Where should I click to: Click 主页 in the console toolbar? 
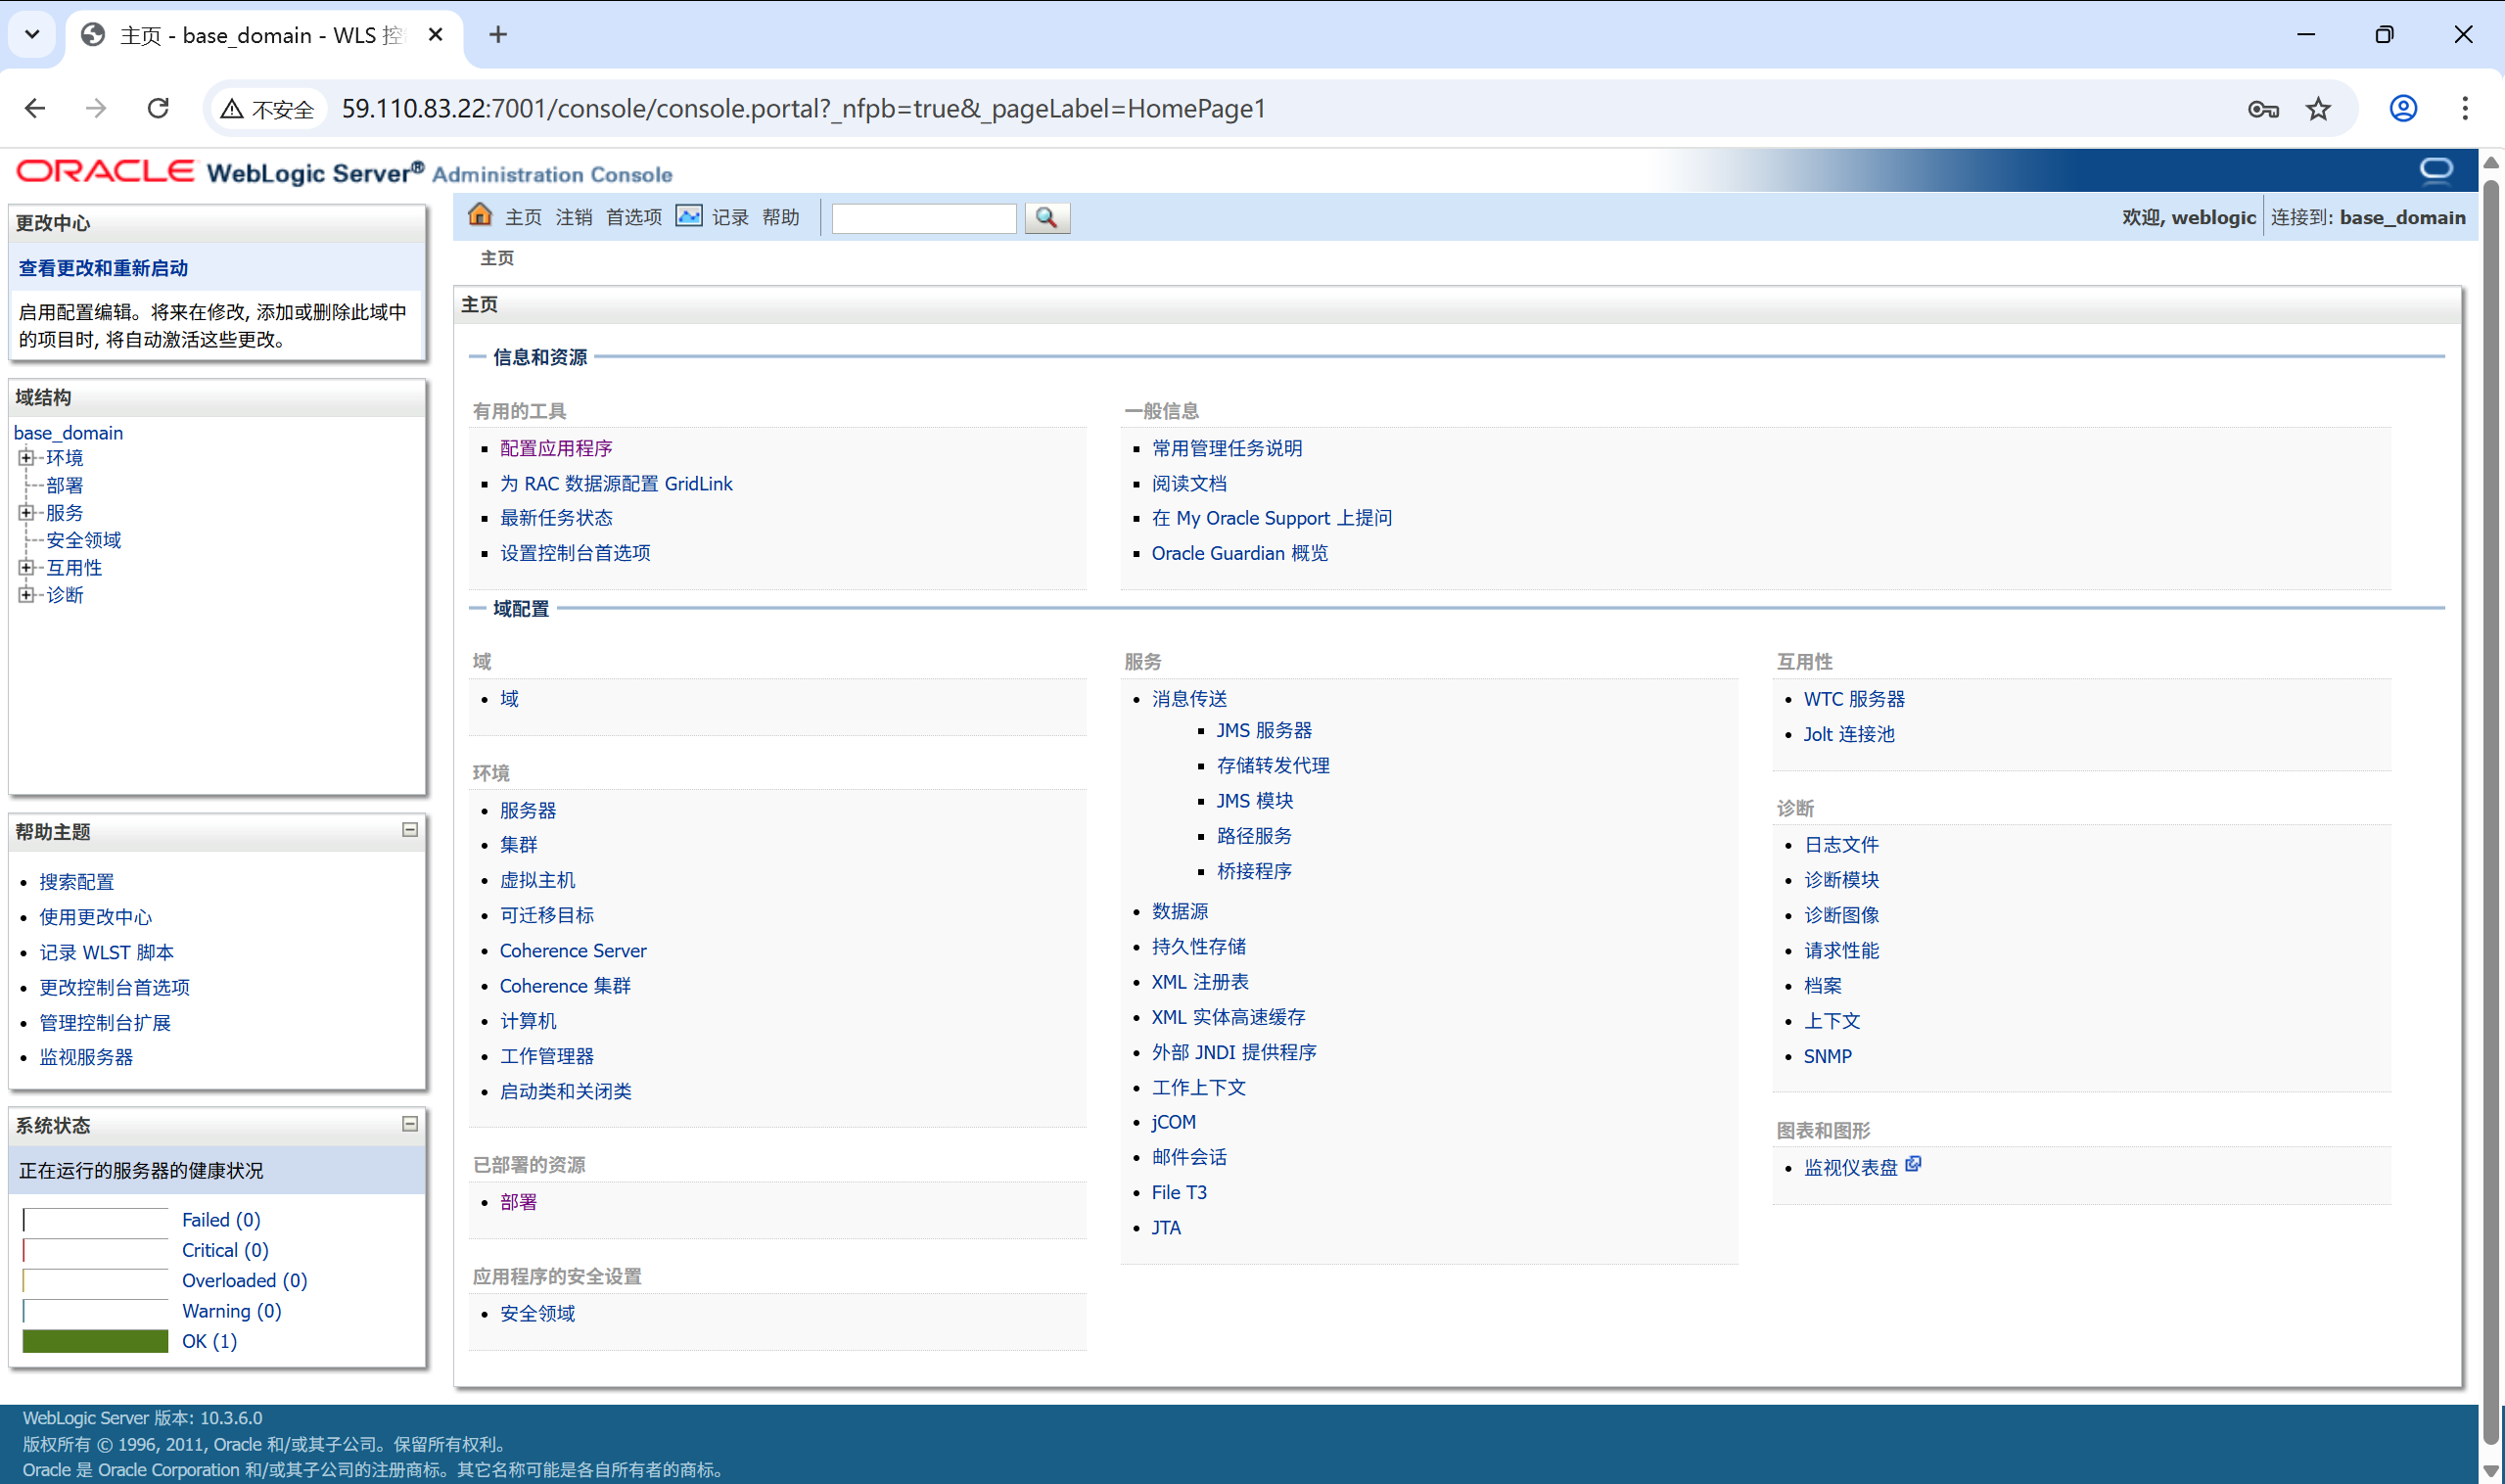[x=523, y=217]
